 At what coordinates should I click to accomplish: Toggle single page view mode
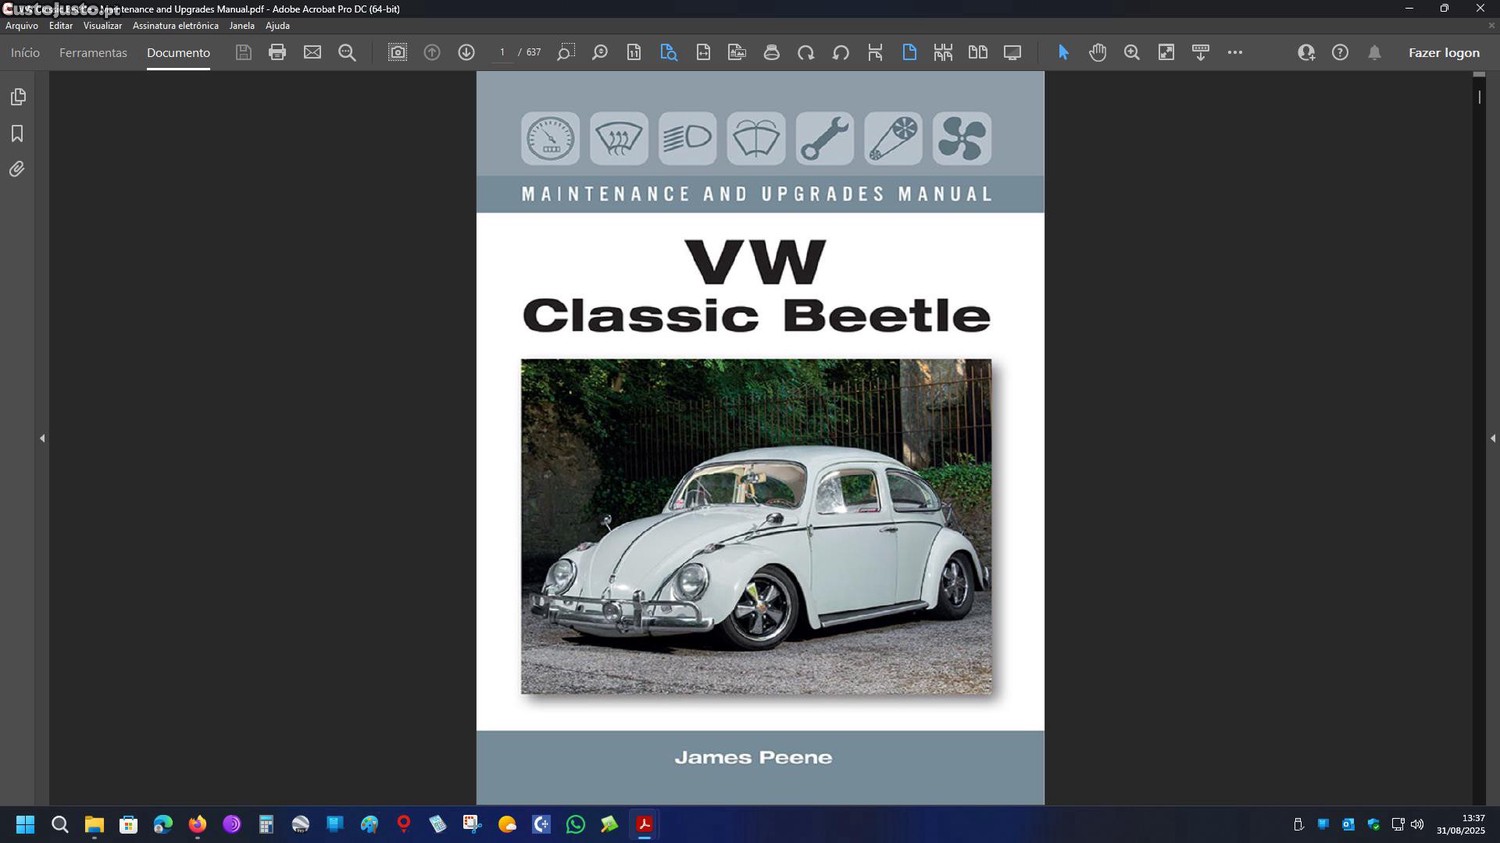click(909, 52)
